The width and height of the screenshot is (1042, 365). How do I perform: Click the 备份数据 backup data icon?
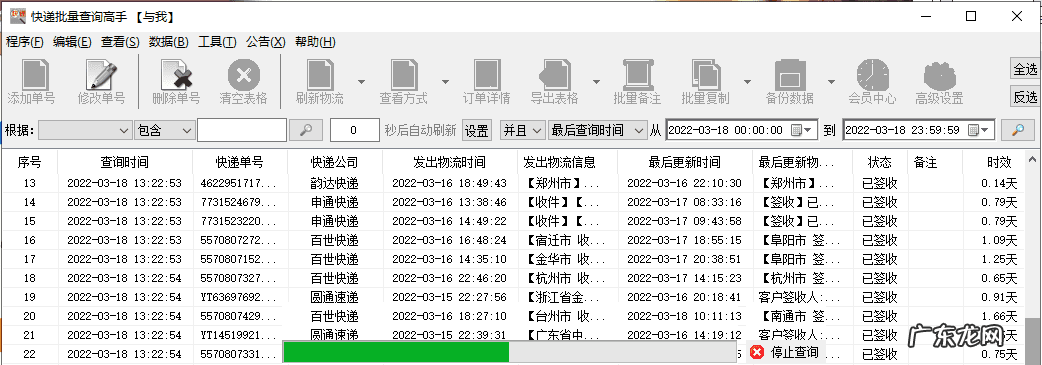(x=789, y=74)
